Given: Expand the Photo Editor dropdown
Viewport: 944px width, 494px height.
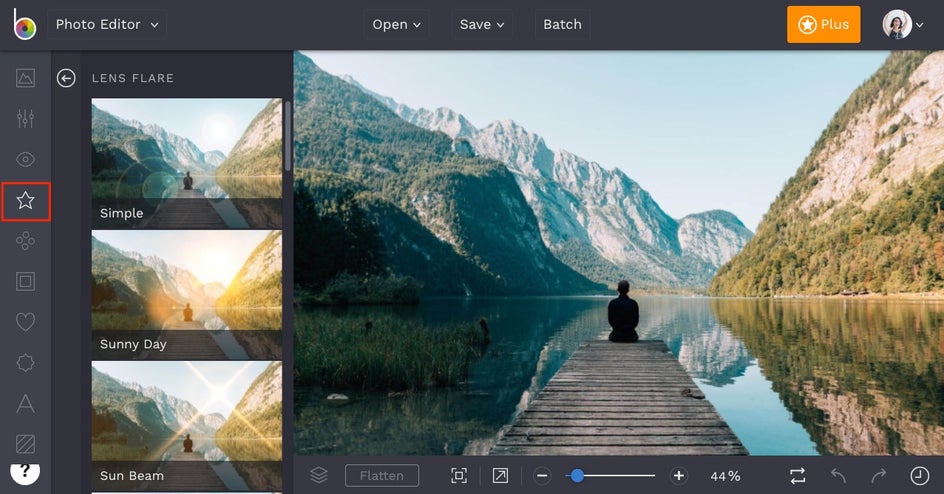Looking at the screenshot, I should [107, 25].
